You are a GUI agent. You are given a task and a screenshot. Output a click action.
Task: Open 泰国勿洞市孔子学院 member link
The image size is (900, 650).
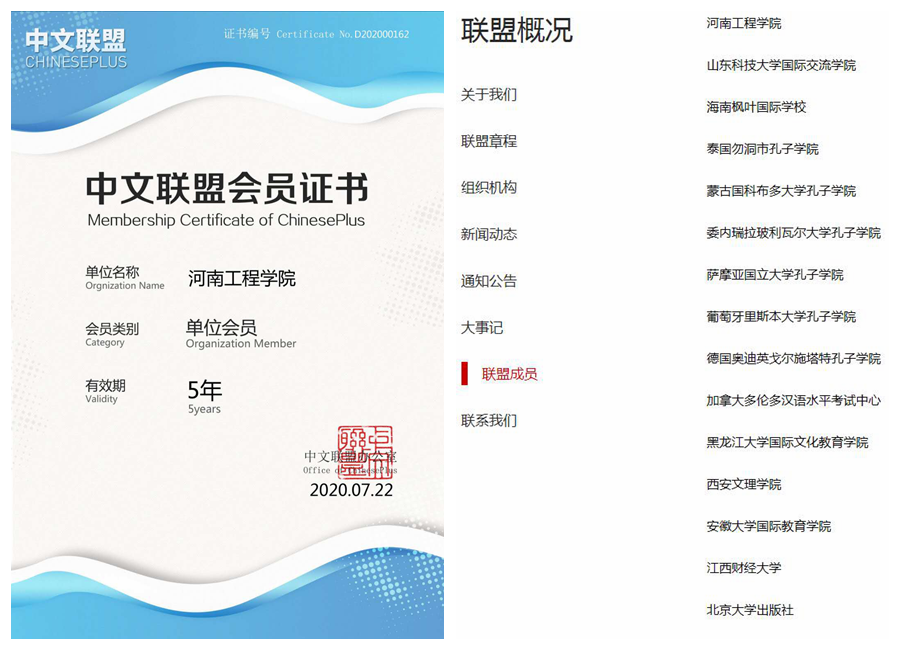click(x=762, y=149)
